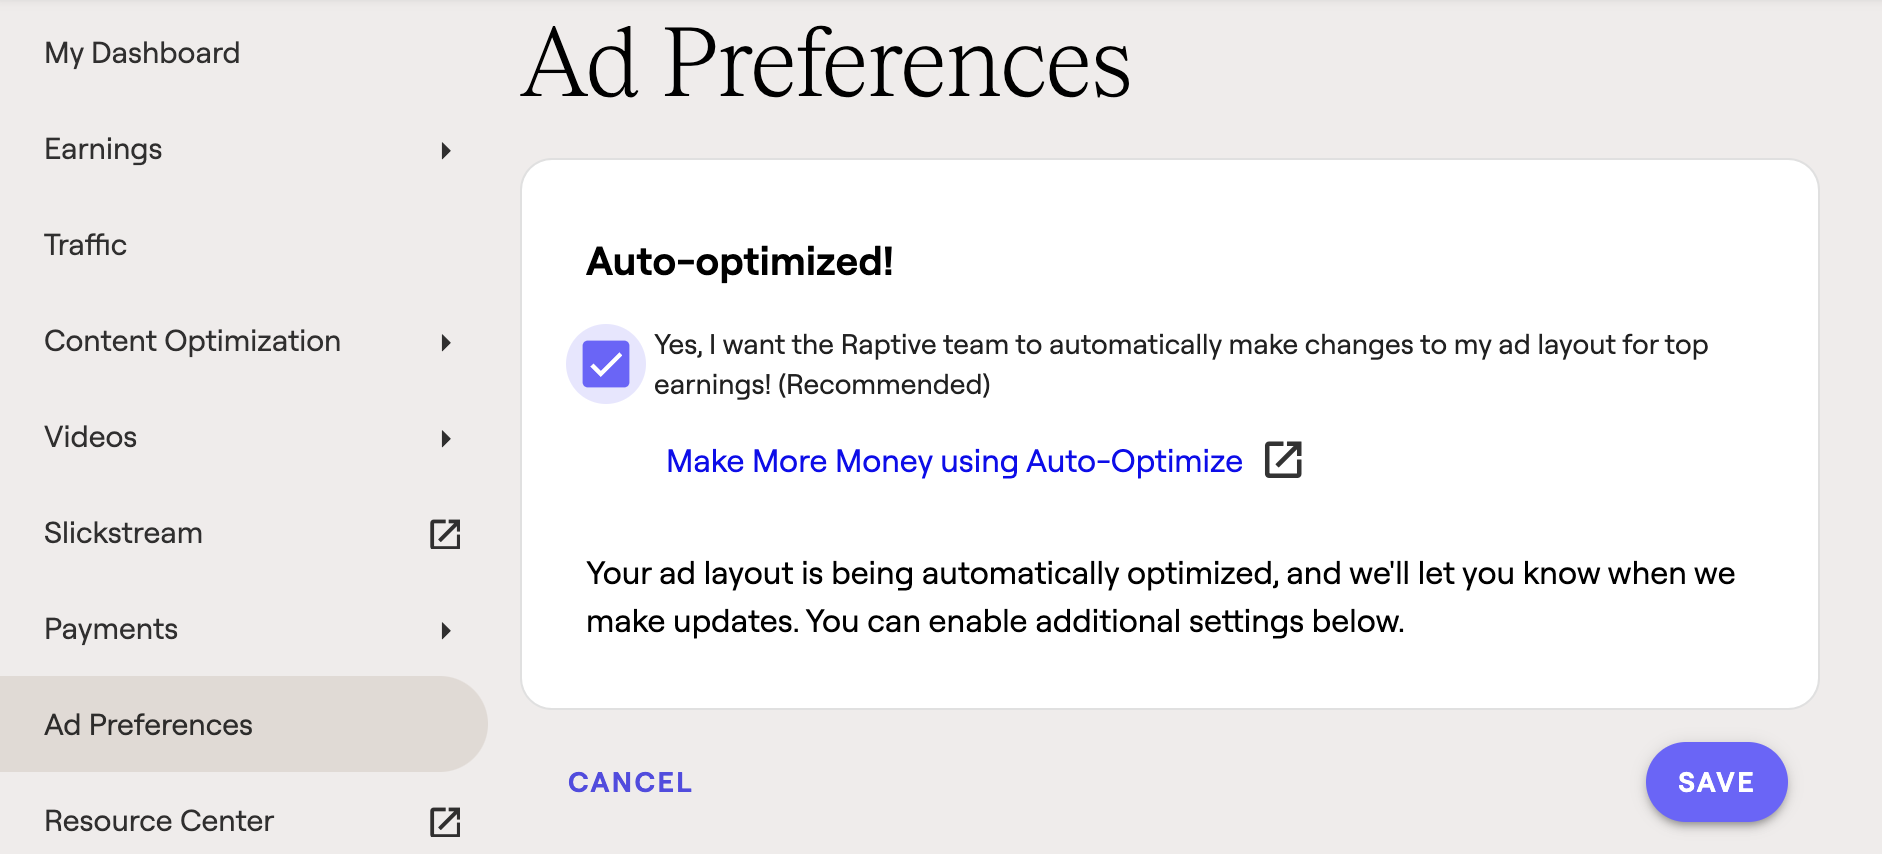Select Content Optimization menu label

(193, 341)
